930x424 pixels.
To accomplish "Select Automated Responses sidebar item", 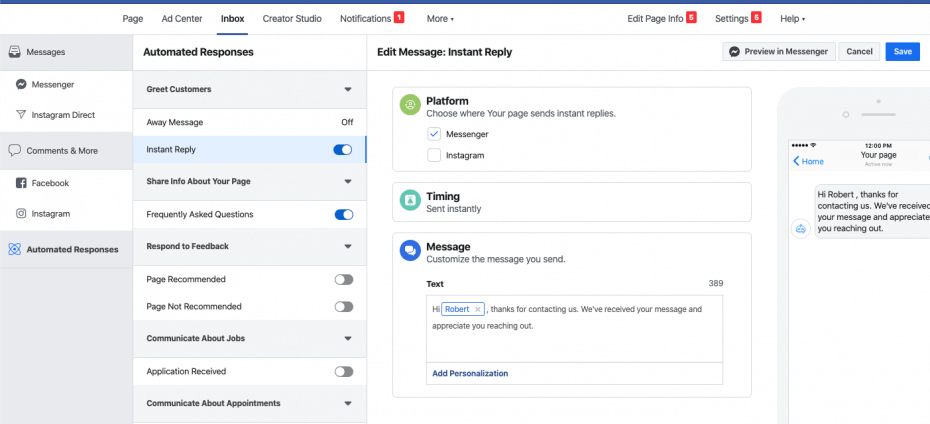I will 66,250.
